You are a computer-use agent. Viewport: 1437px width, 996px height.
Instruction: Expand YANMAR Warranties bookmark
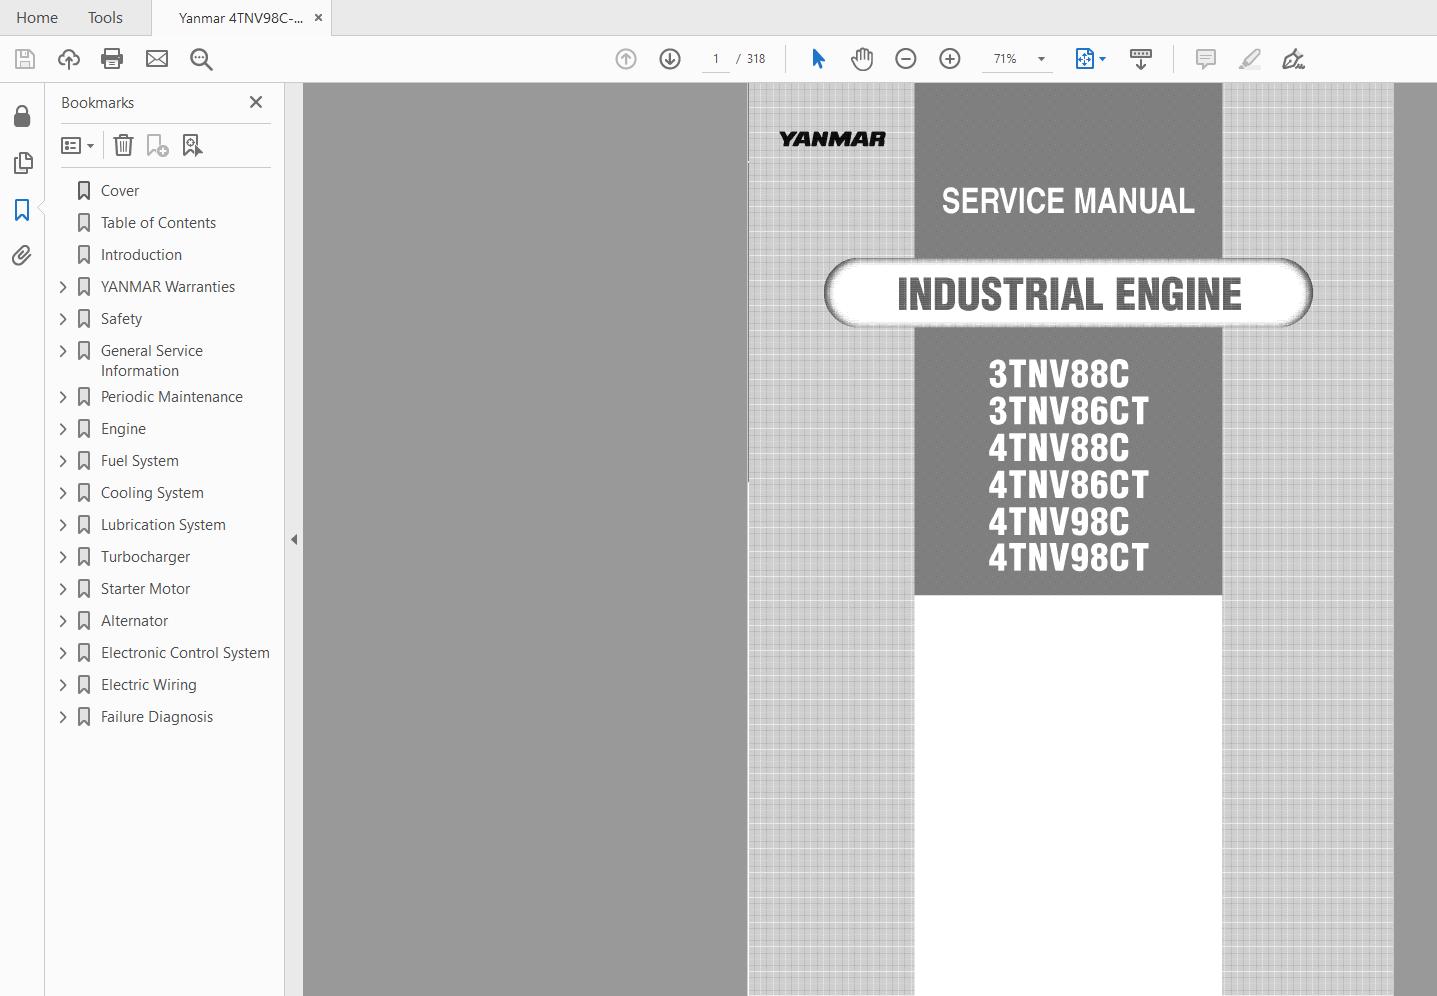63,287
